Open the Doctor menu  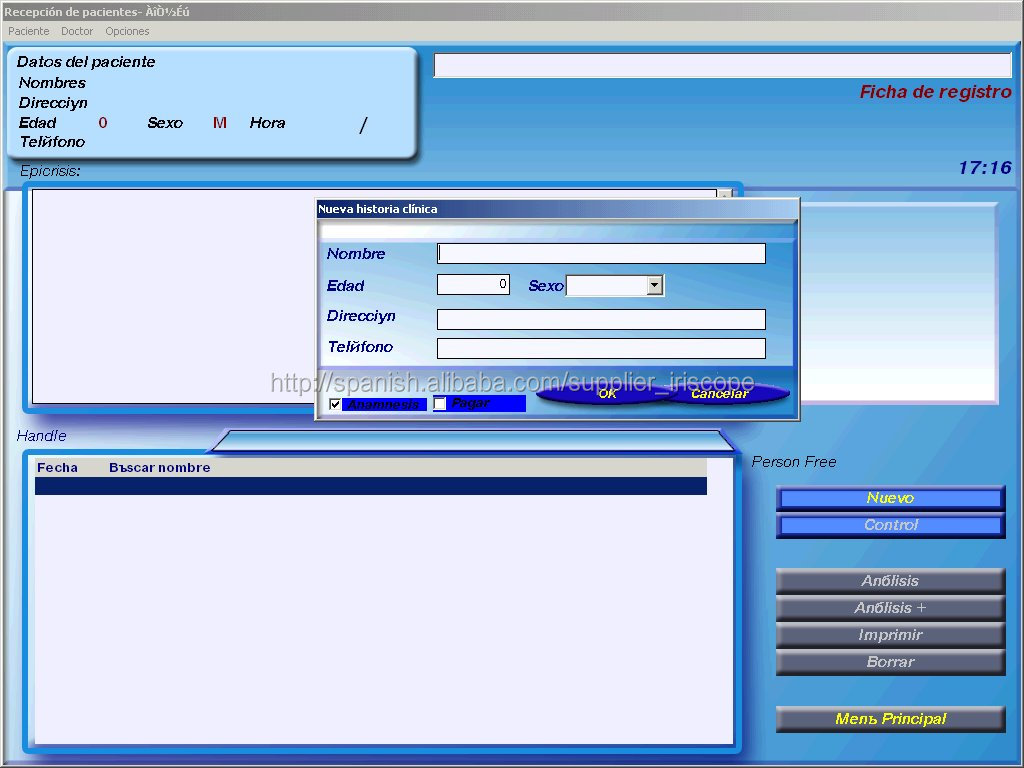click(x=77, y=31)
